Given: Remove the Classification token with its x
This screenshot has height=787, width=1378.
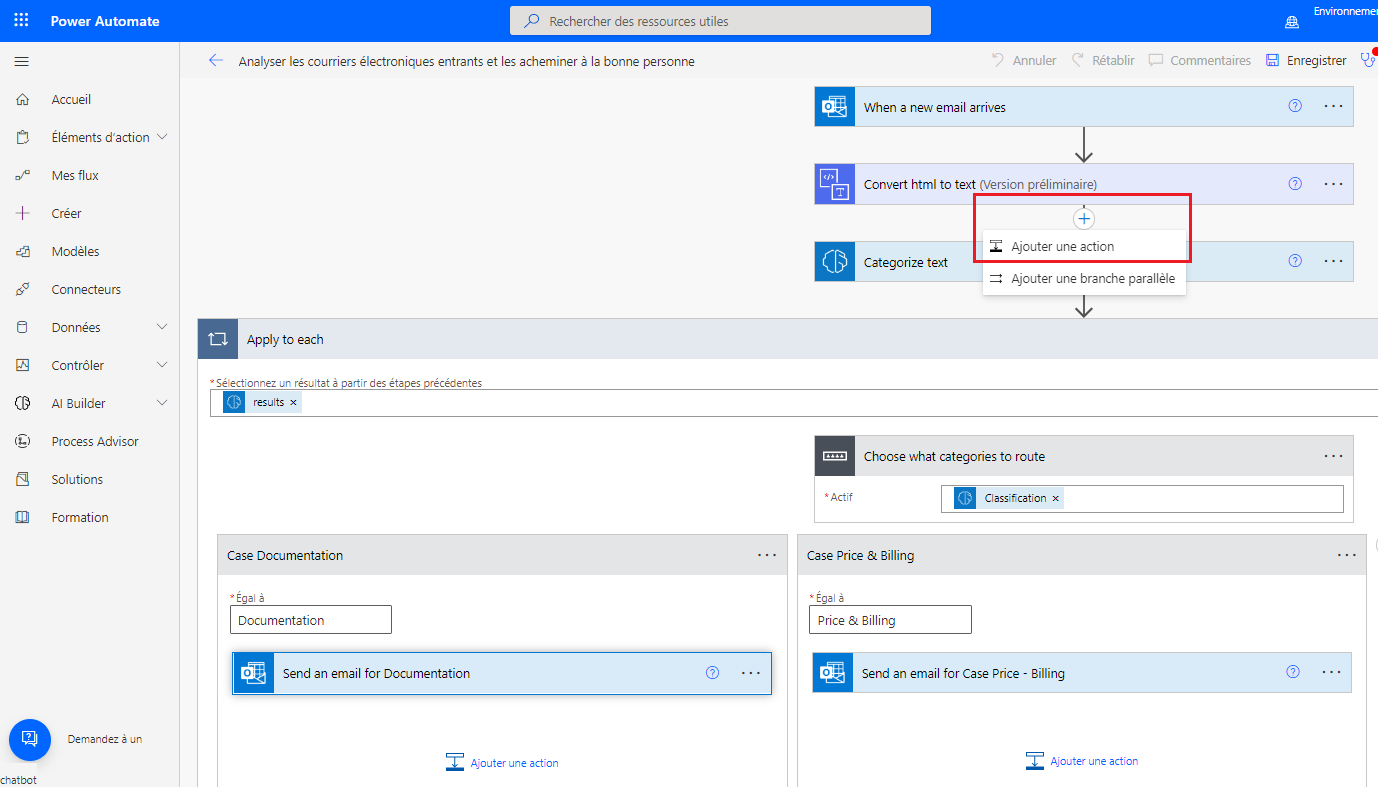Looking at the screenshot, I should click(x=1055, y=498).
